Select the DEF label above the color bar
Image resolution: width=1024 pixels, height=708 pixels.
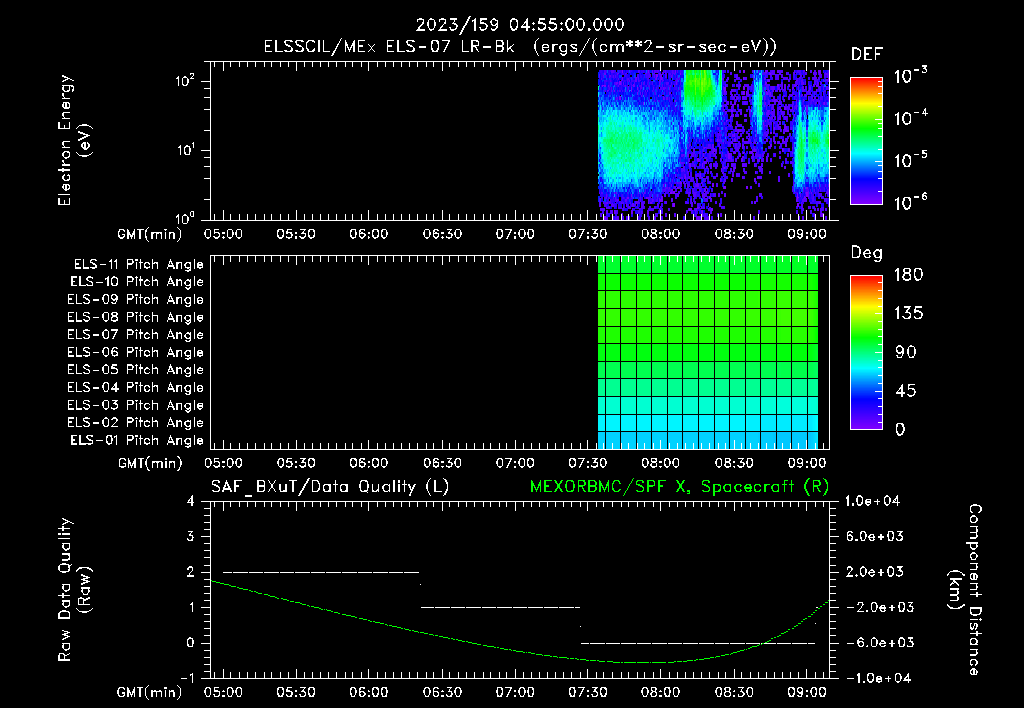point(866,55)
